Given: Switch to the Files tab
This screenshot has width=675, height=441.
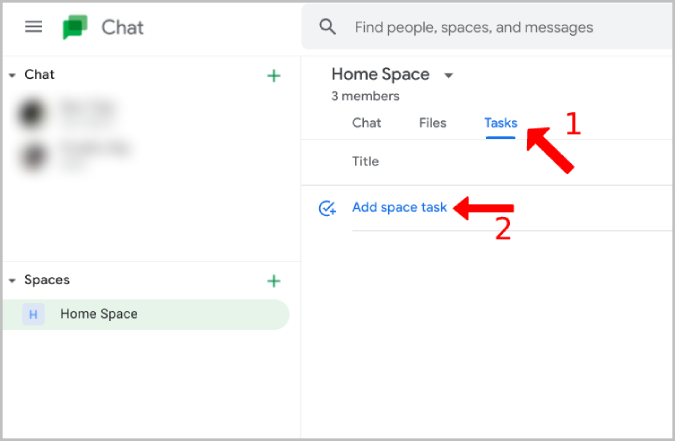Looking at the screenshot, I should tap(433, 123).
